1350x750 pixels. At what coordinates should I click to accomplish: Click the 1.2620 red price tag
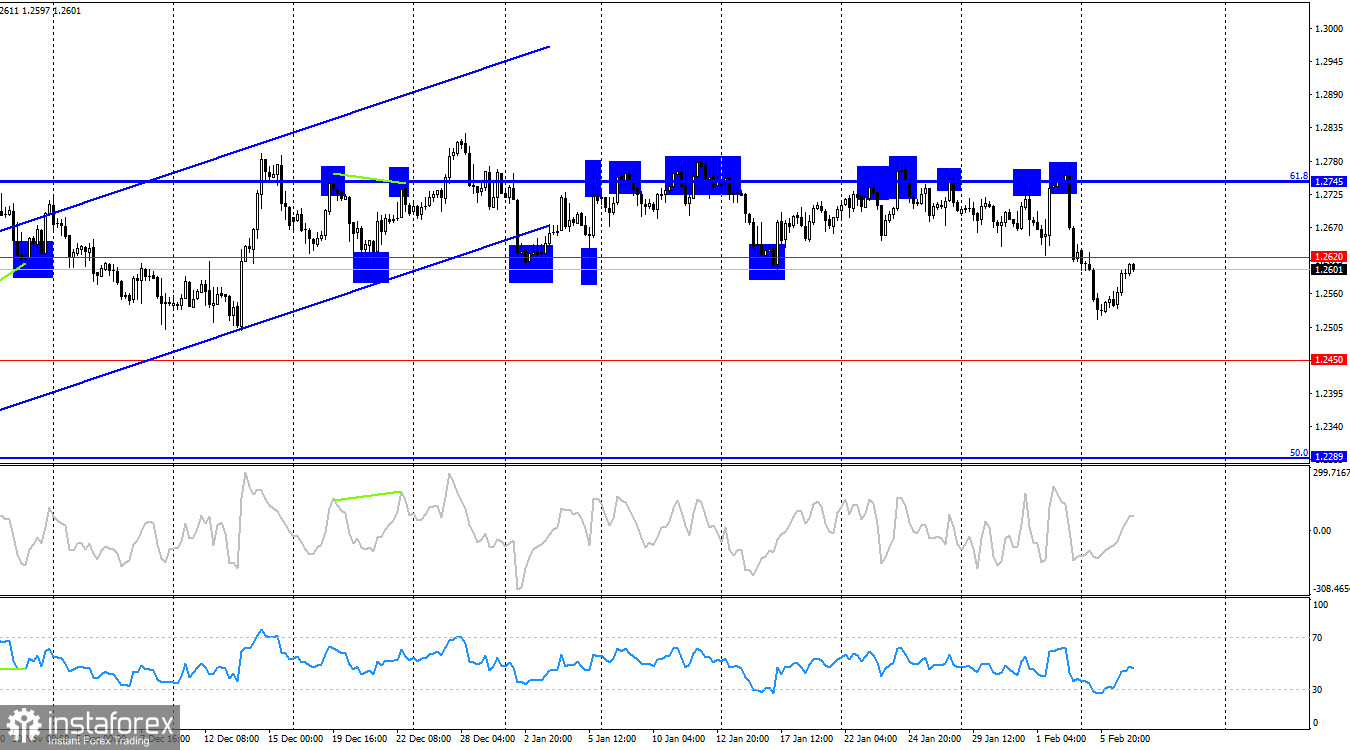pyautogui.click(x=1329, y=257)
